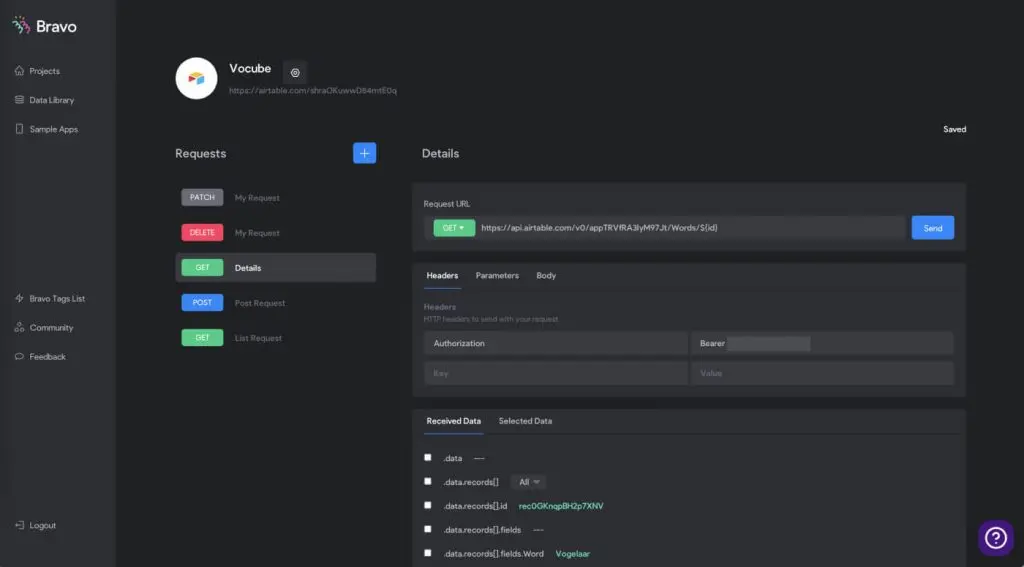Viewport: 1024px width, 567px height.
Task: Switch to the Selected Data tab
Action: click(x=525, y=421)
